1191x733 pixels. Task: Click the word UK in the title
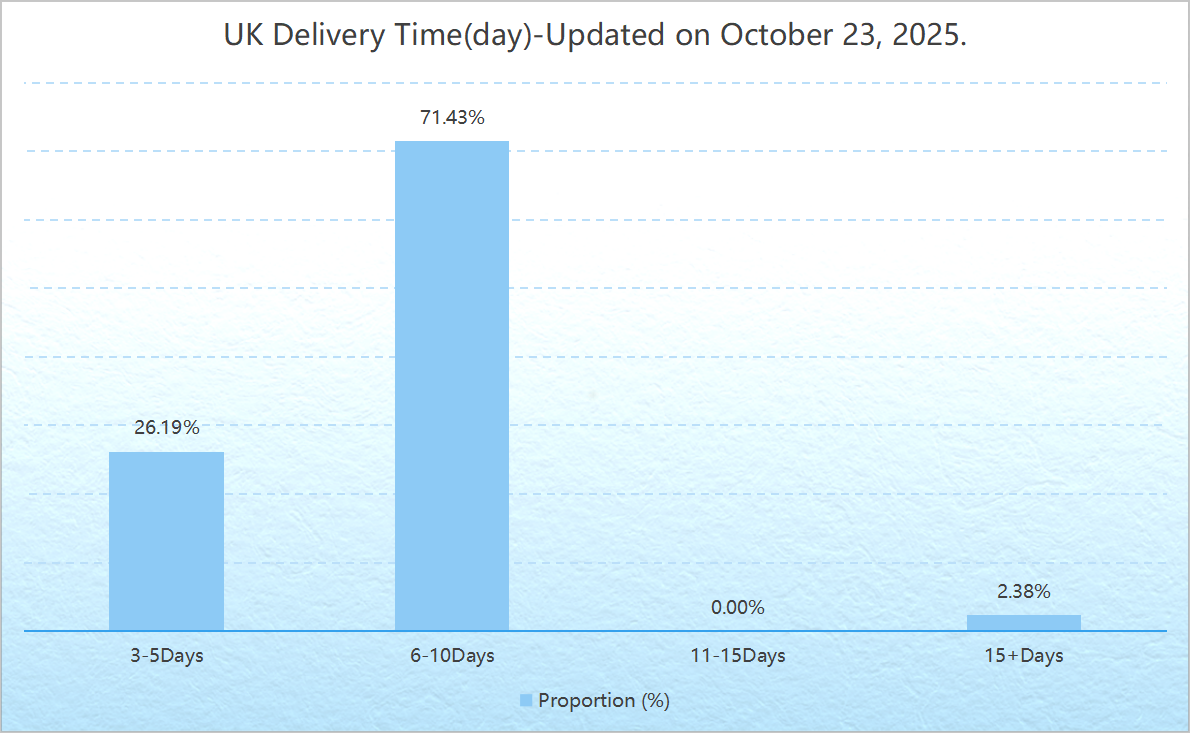point(242,36)
